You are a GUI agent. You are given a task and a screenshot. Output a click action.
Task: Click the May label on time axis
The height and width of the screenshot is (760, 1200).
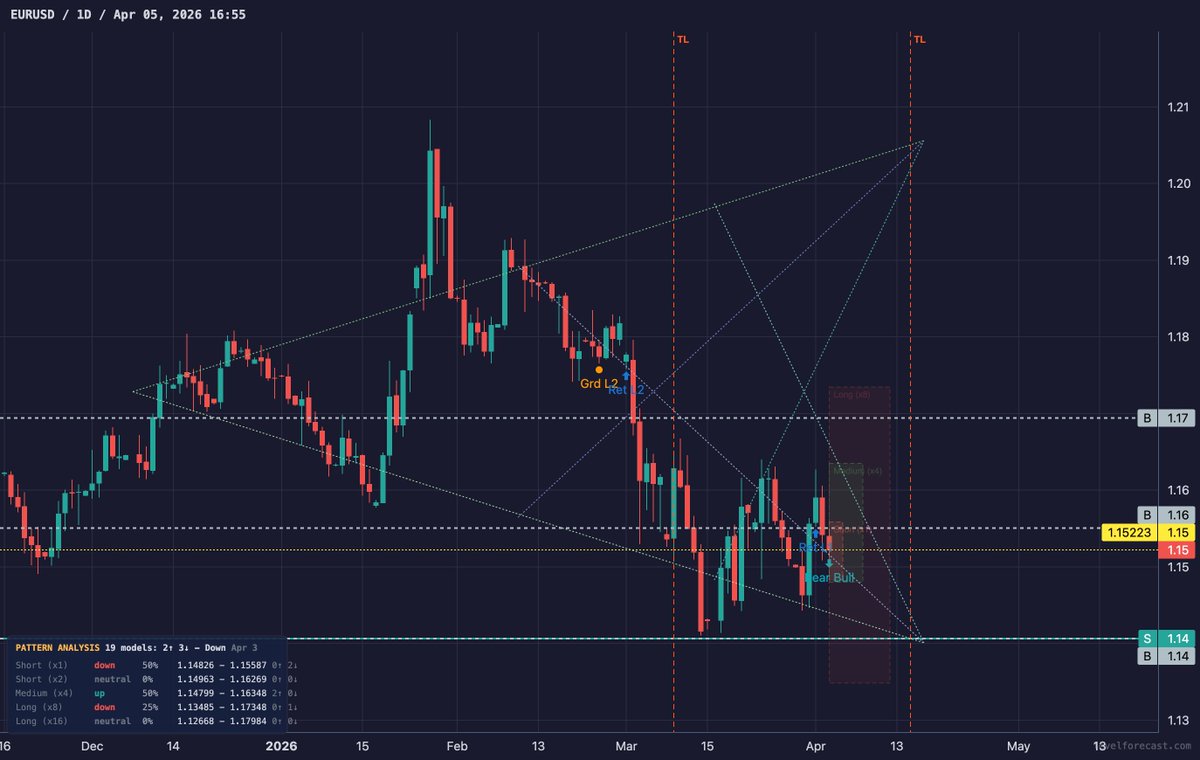1018,746
